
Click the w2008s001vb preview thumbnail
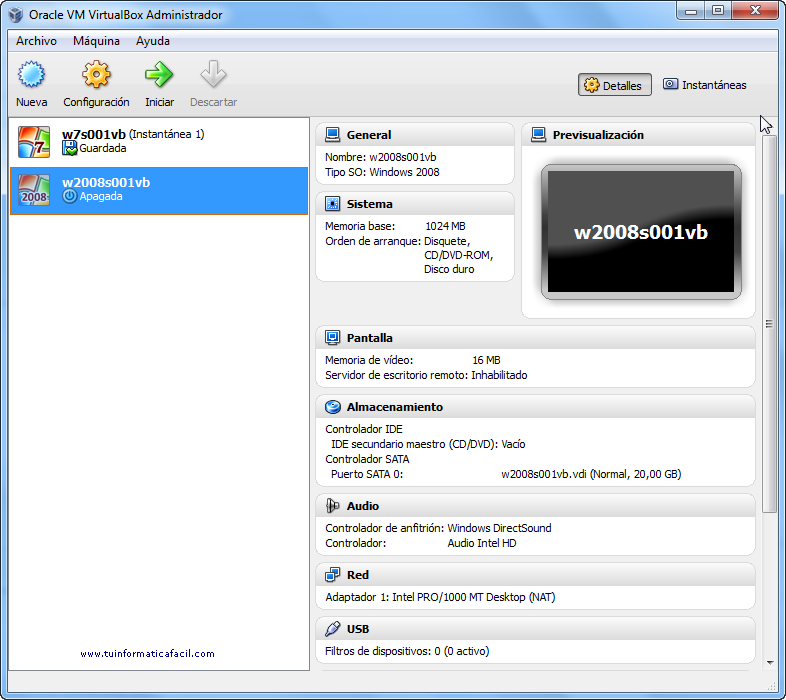pos(641,232)
